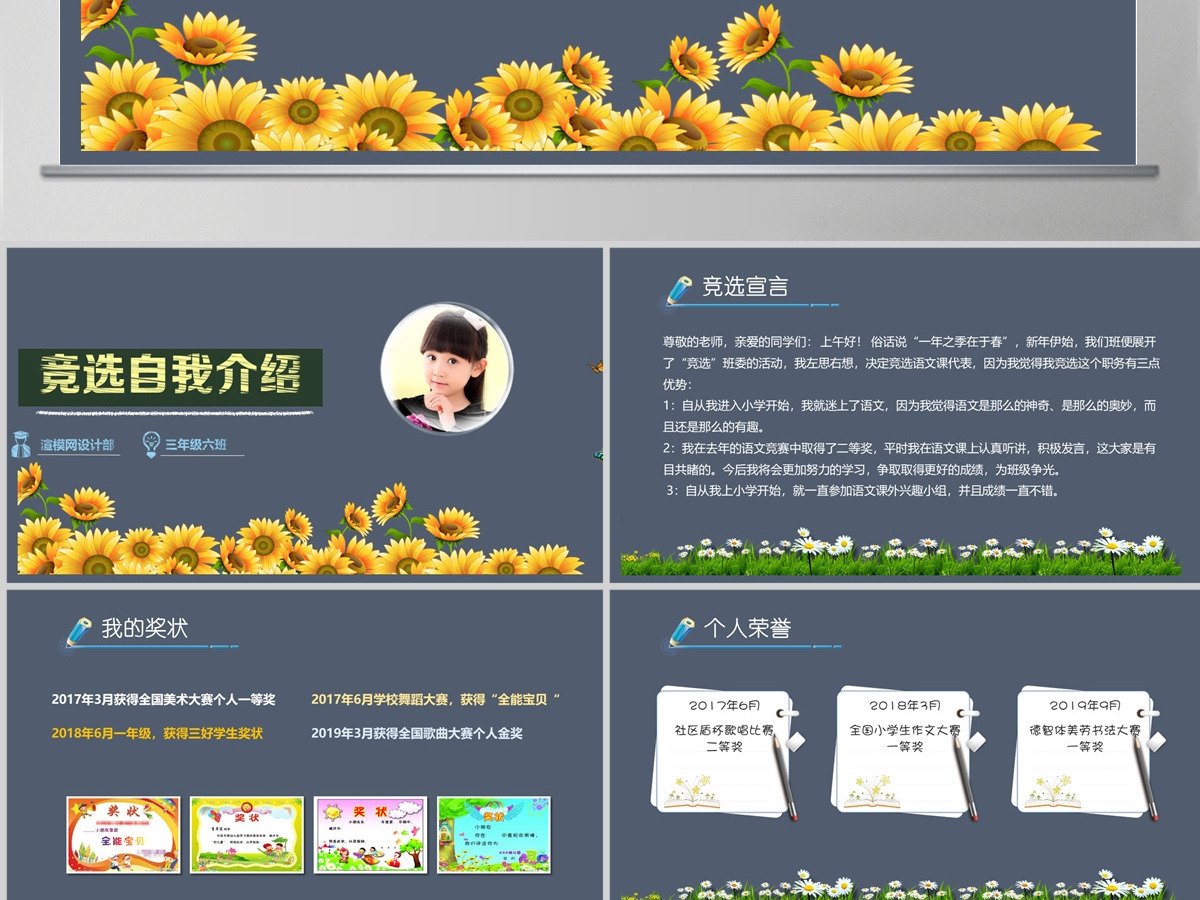Click the pencil icon beside 竞选宣言 heading

[679, 291]
